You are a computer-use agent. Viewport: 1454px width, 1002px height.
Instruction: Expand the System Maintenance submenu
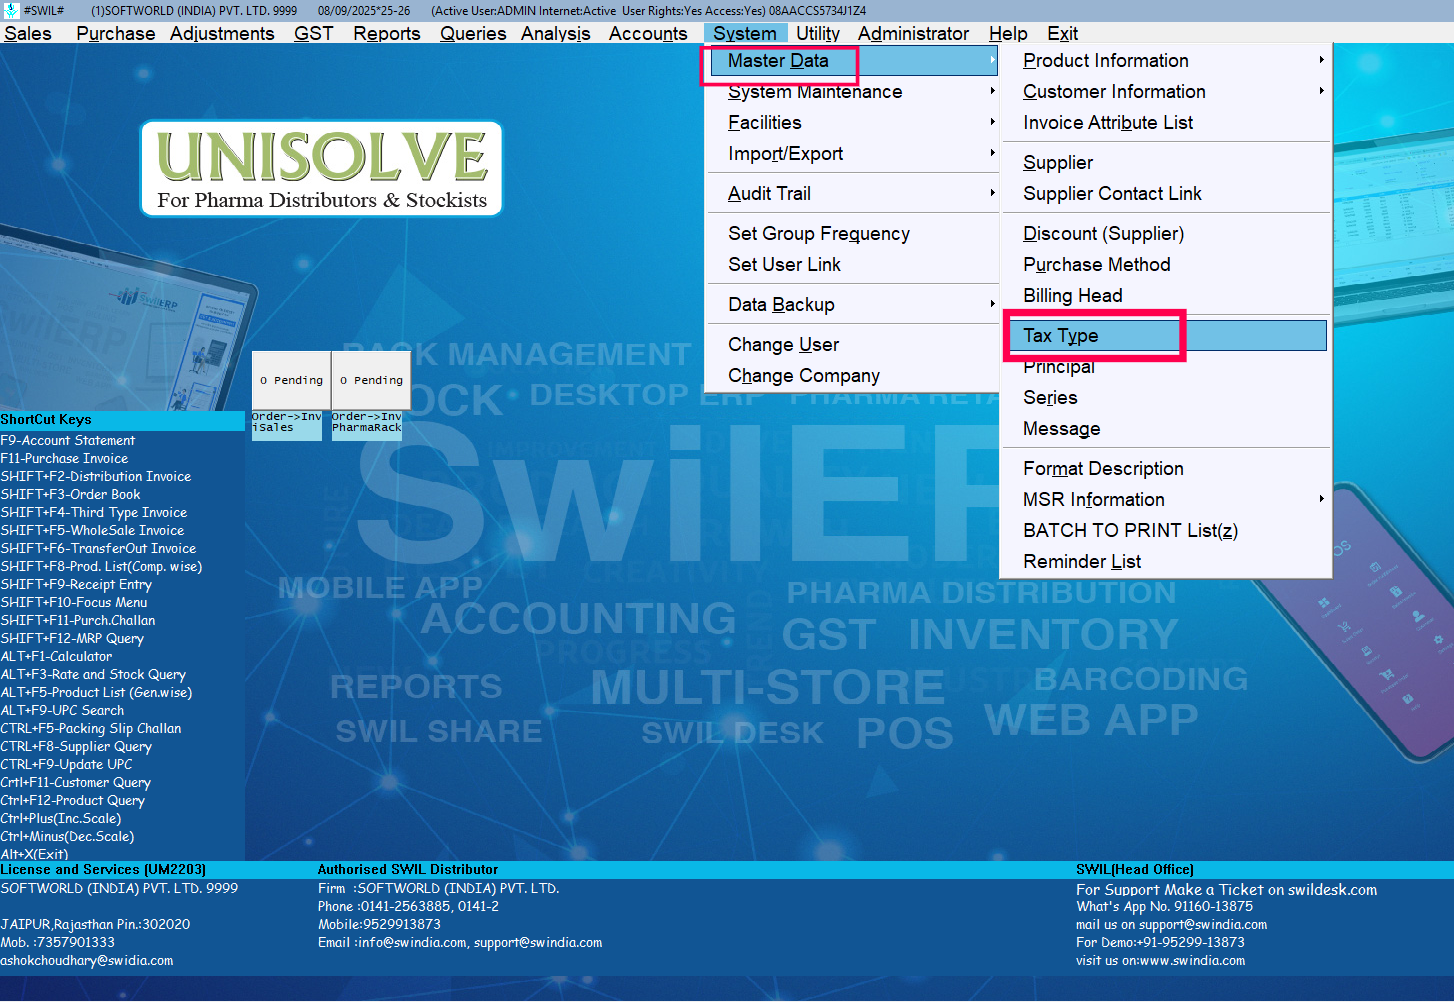click(853, 92)
